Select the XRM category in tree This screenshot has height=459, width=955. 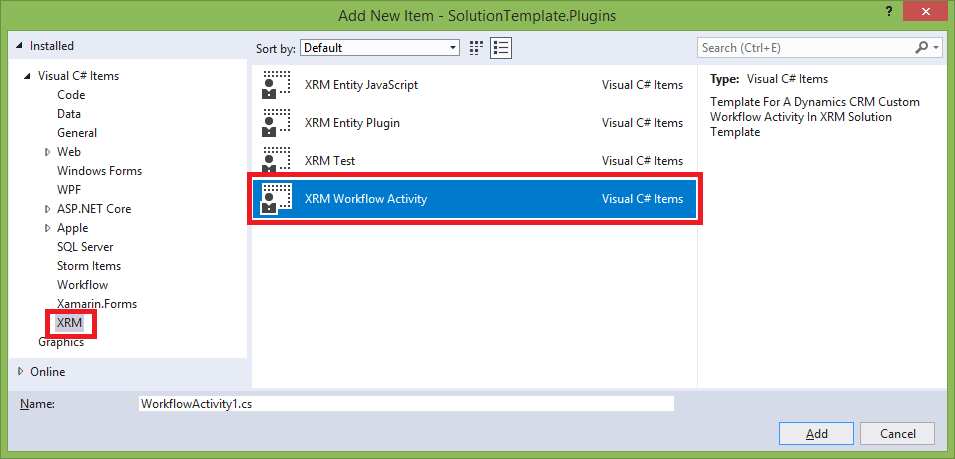coord(69,323)
